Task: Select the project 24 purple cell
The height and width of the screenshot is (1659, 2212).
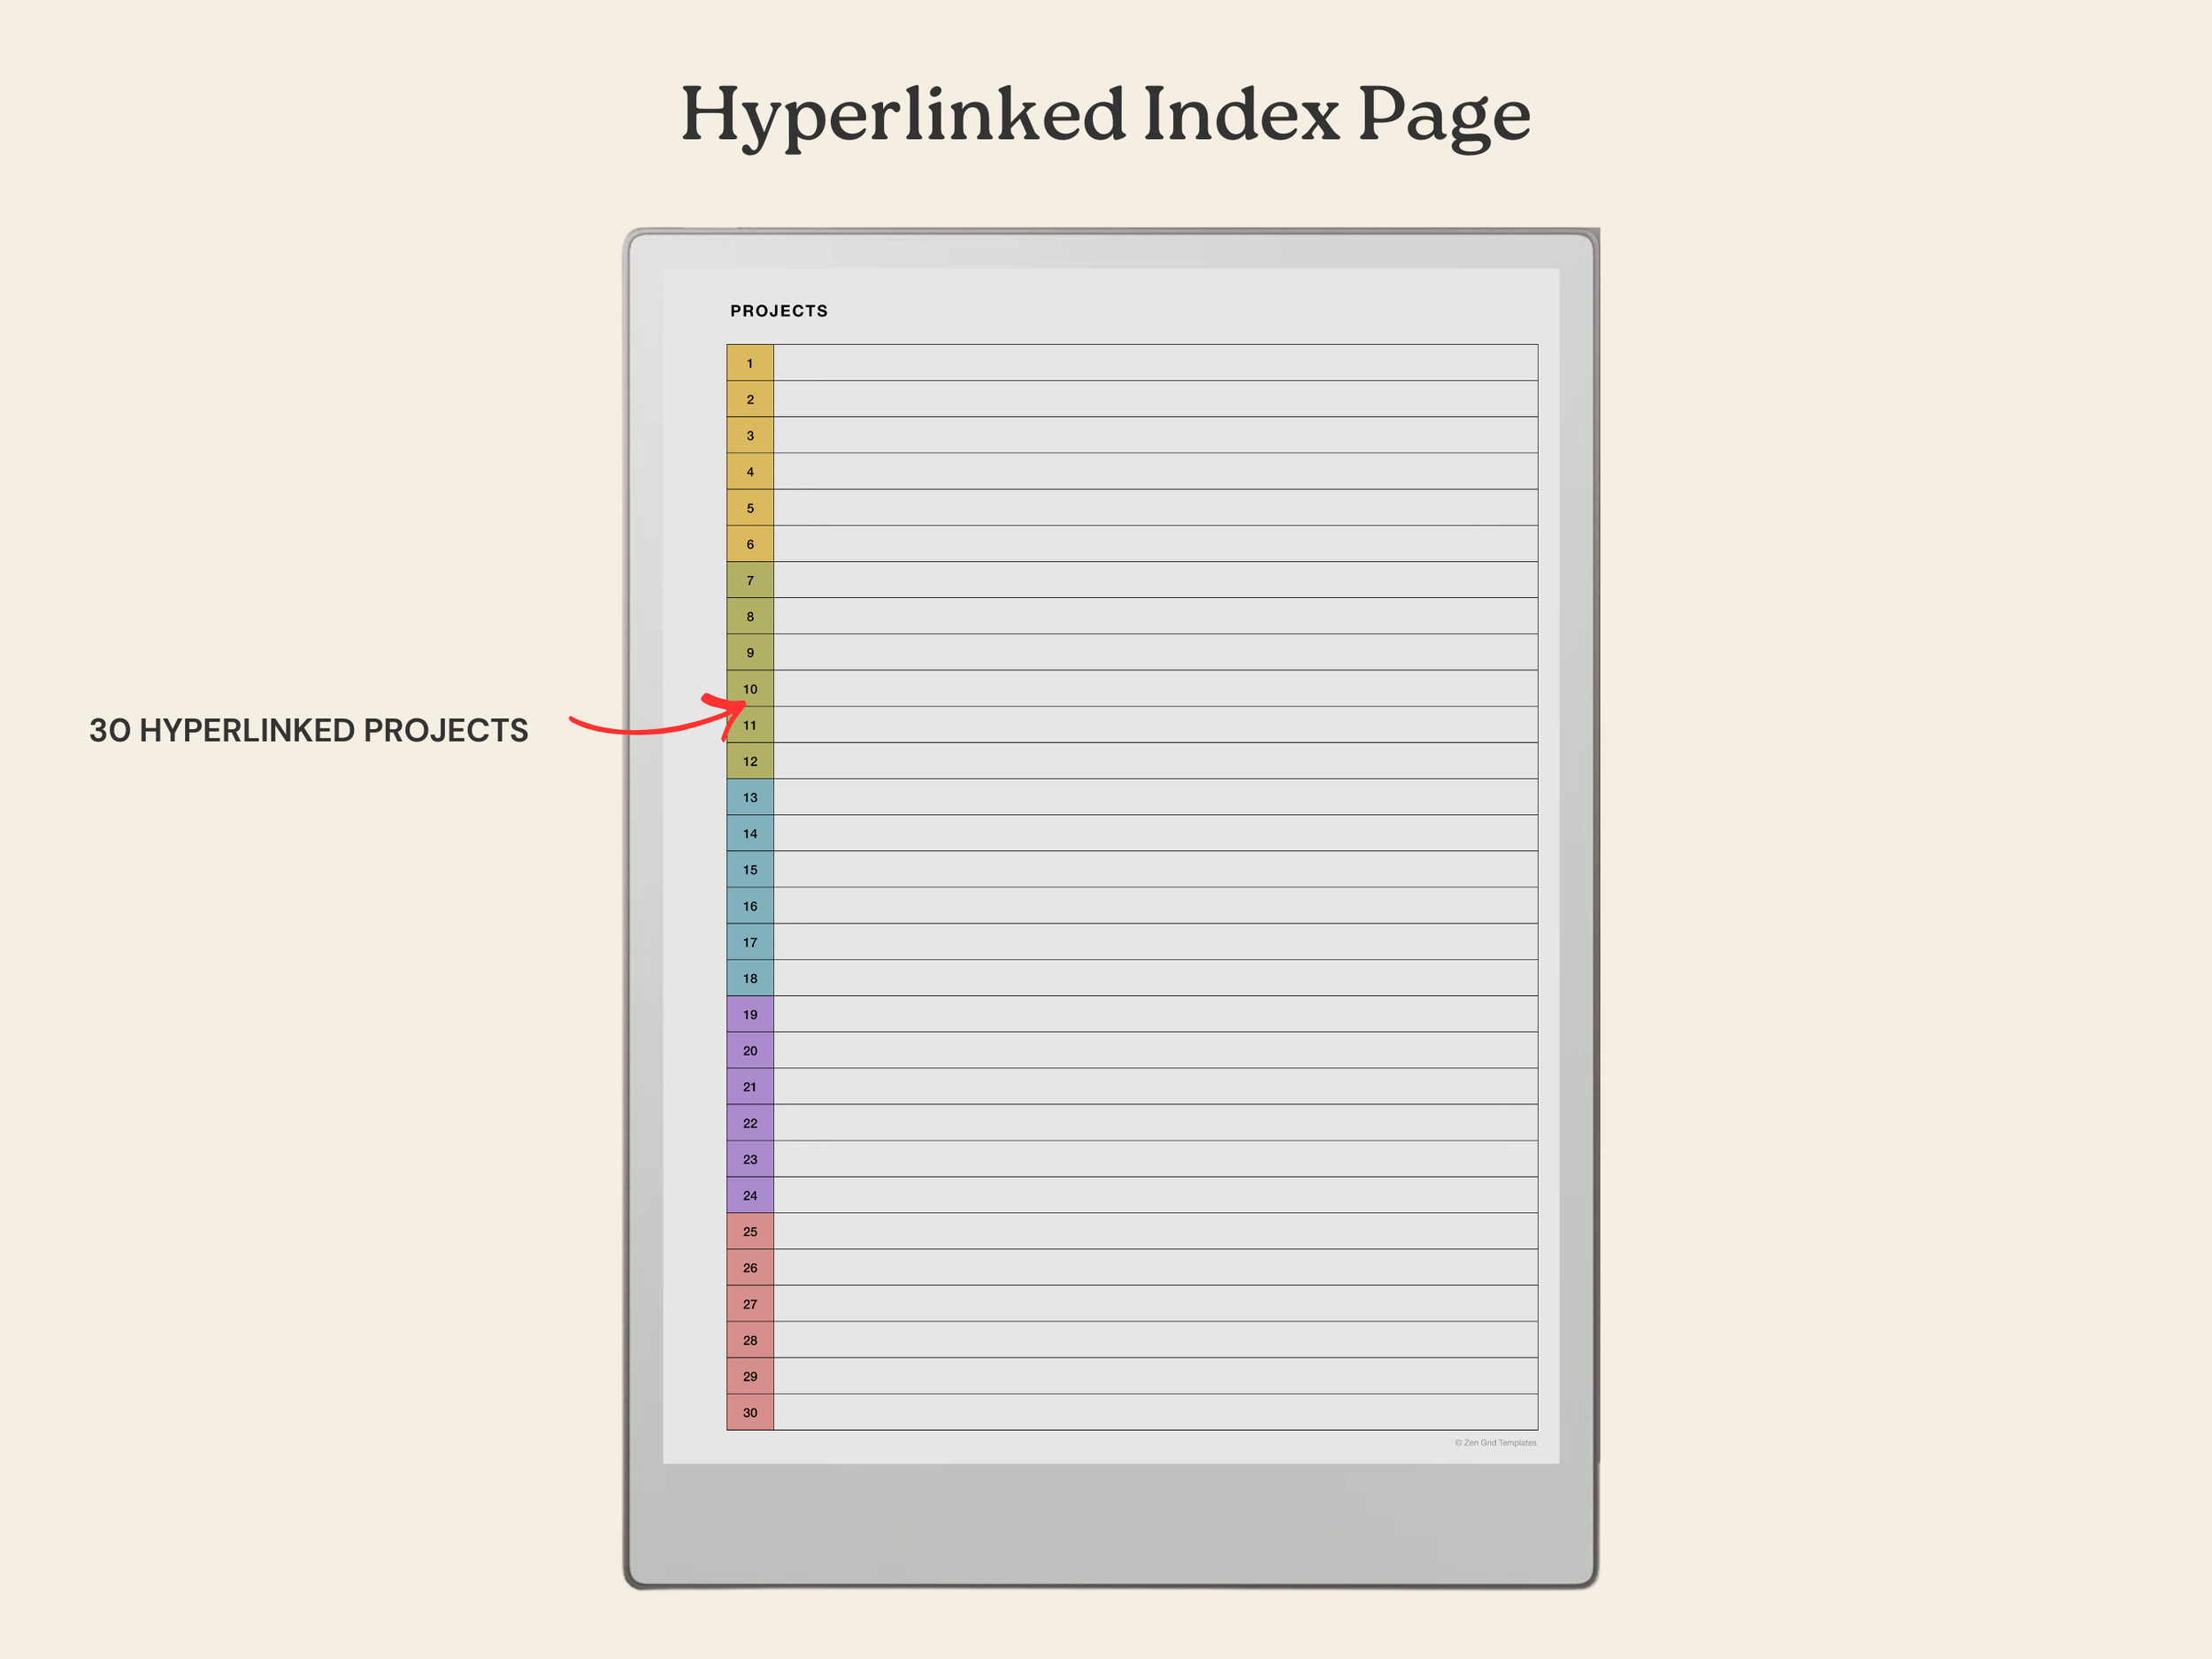Action: tap(750, 1195)
